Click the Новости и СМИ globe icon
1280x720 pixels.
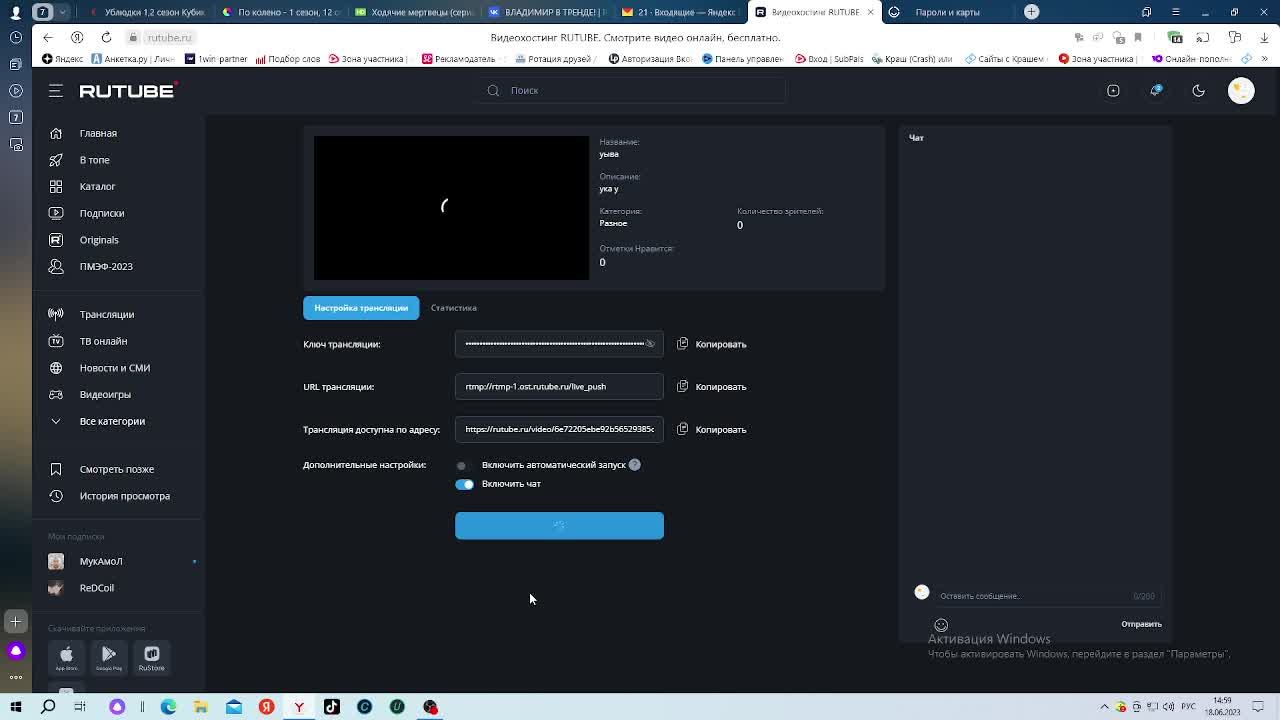click(x=56, y=368)
